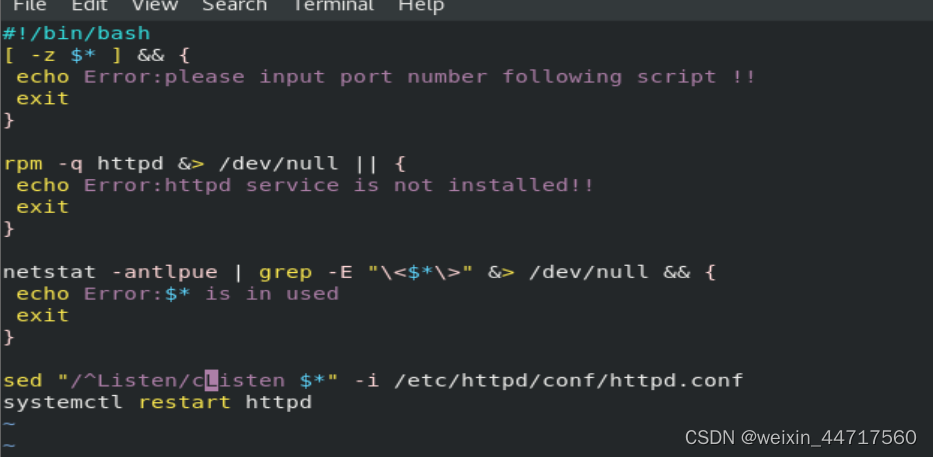This screenshot has width=933, height=457.
Task: Click 'httpd service is not installed!!' text
Action: [379, 185]
